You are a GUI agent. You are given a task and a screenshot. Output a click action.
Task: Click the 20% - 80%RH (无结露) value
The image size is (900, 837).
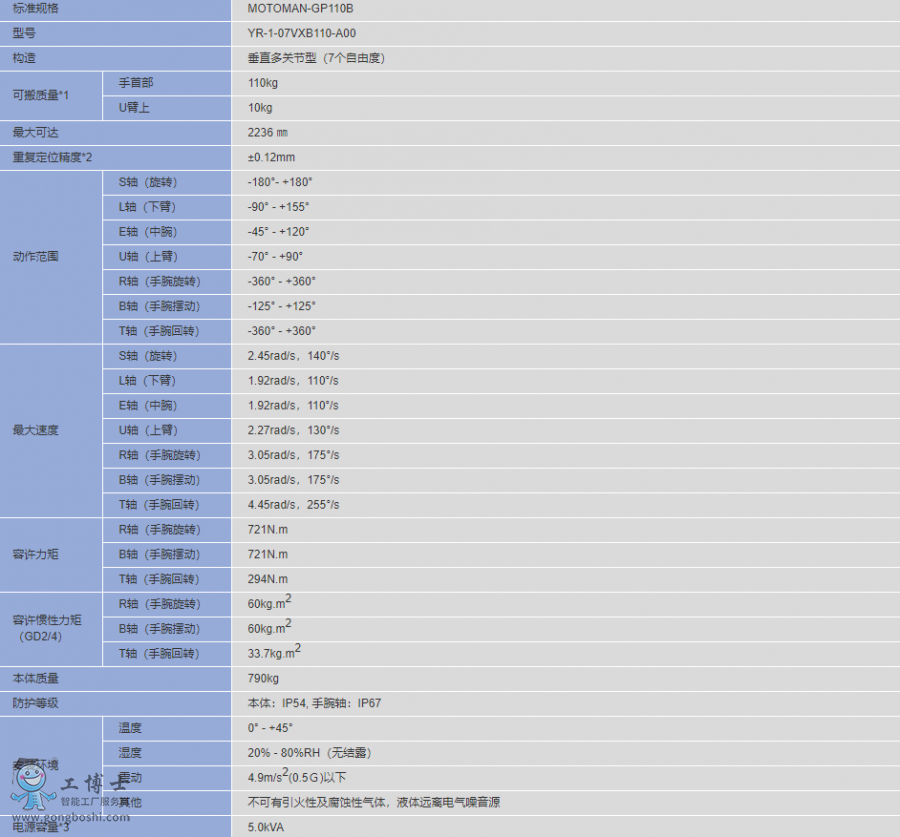pos(310,752)
